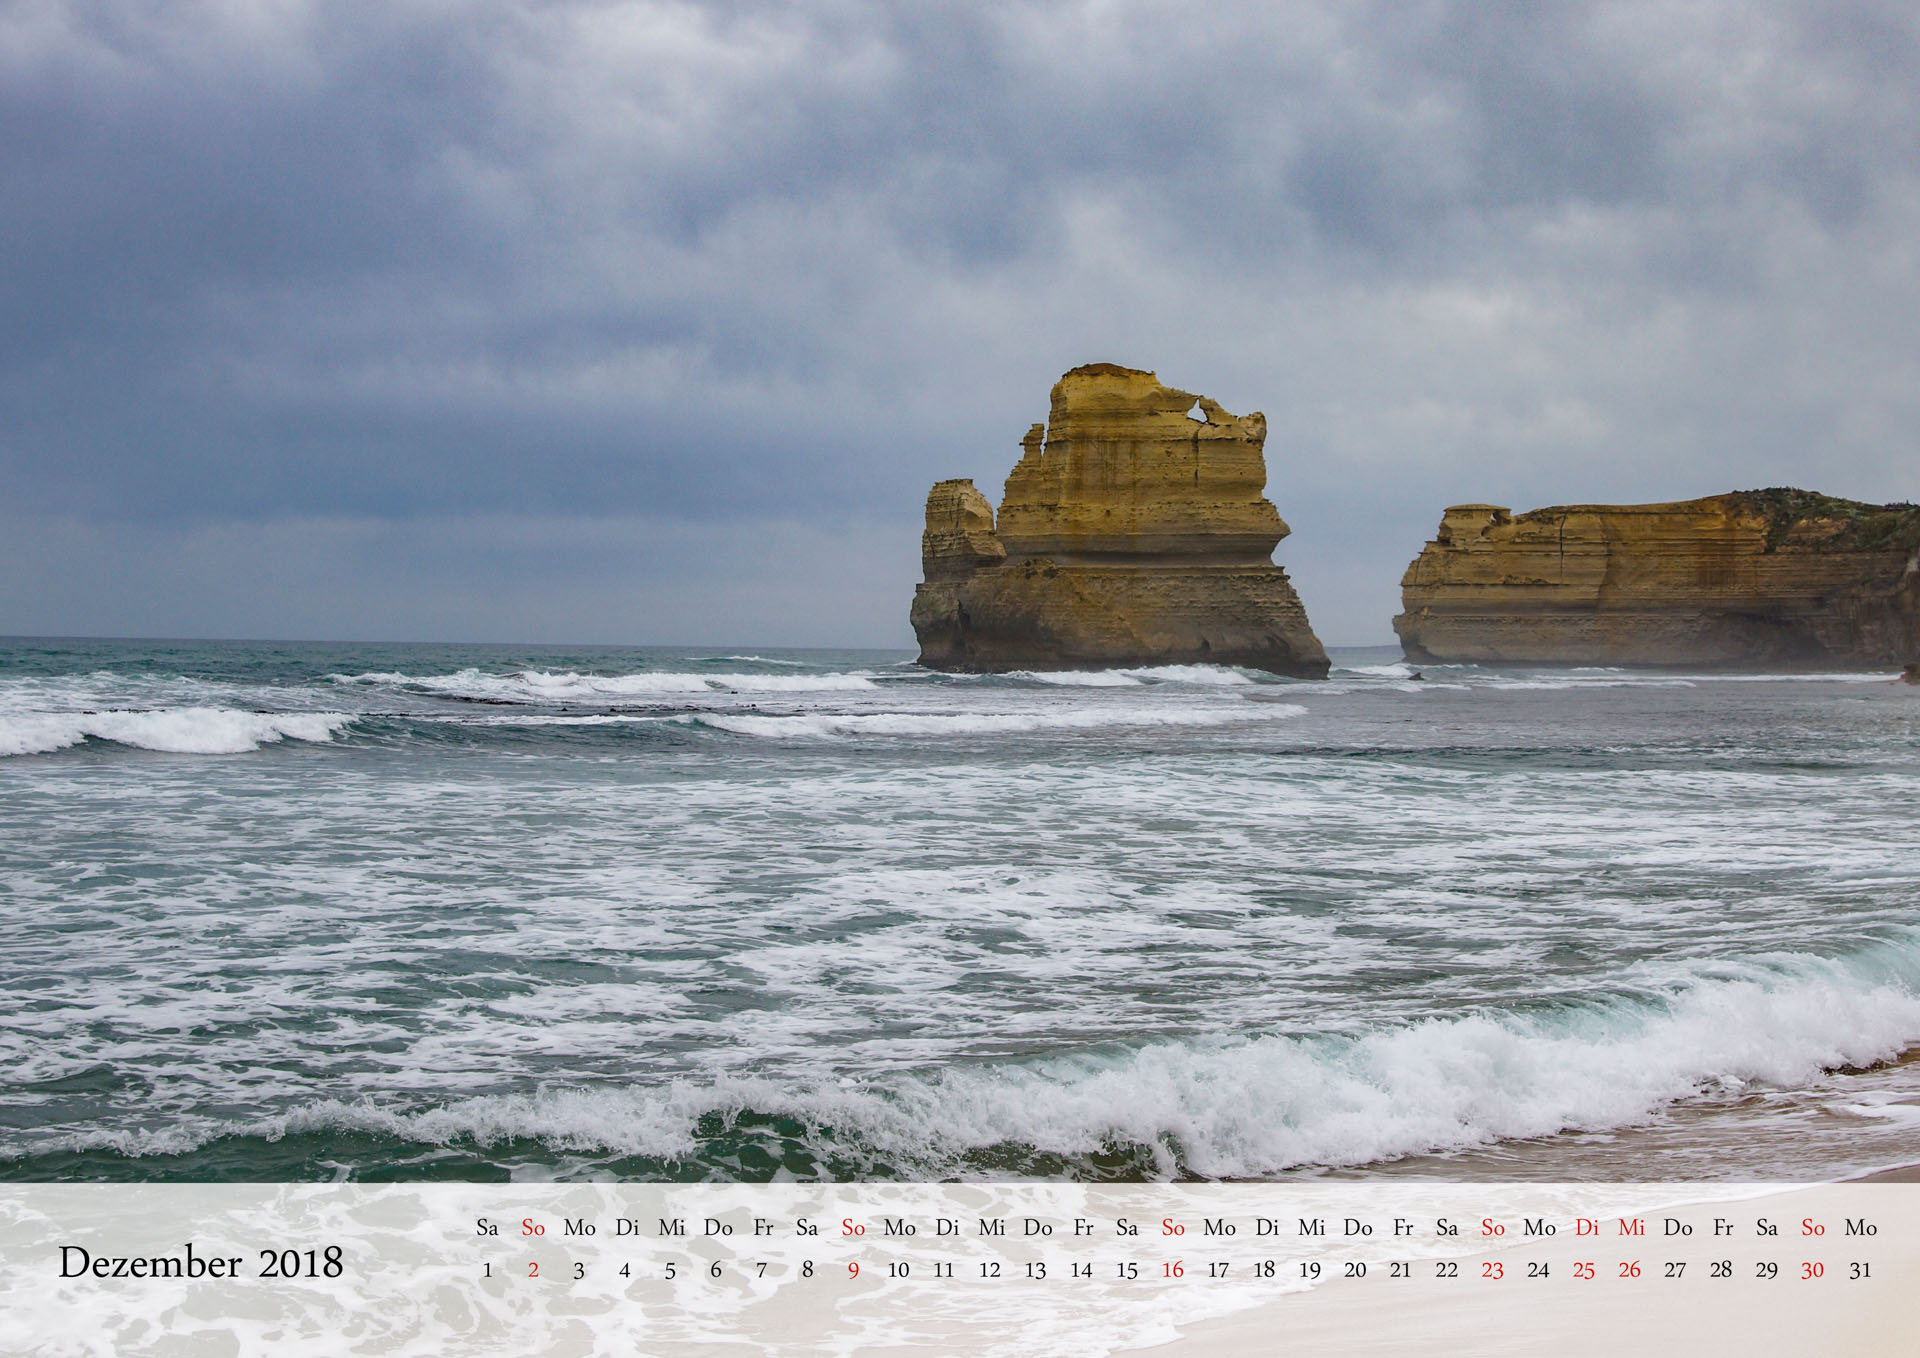Select date 19 in the calendar

[1310, 1270]
